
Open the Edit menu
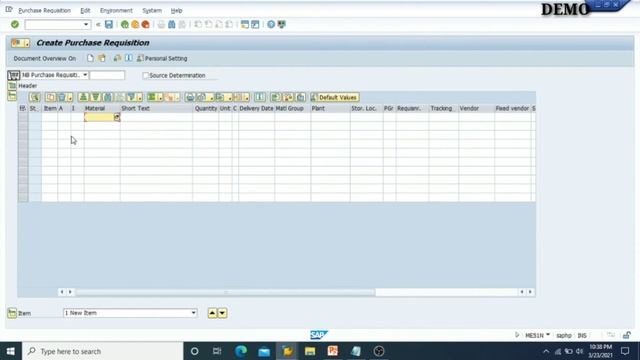[85, 11]
